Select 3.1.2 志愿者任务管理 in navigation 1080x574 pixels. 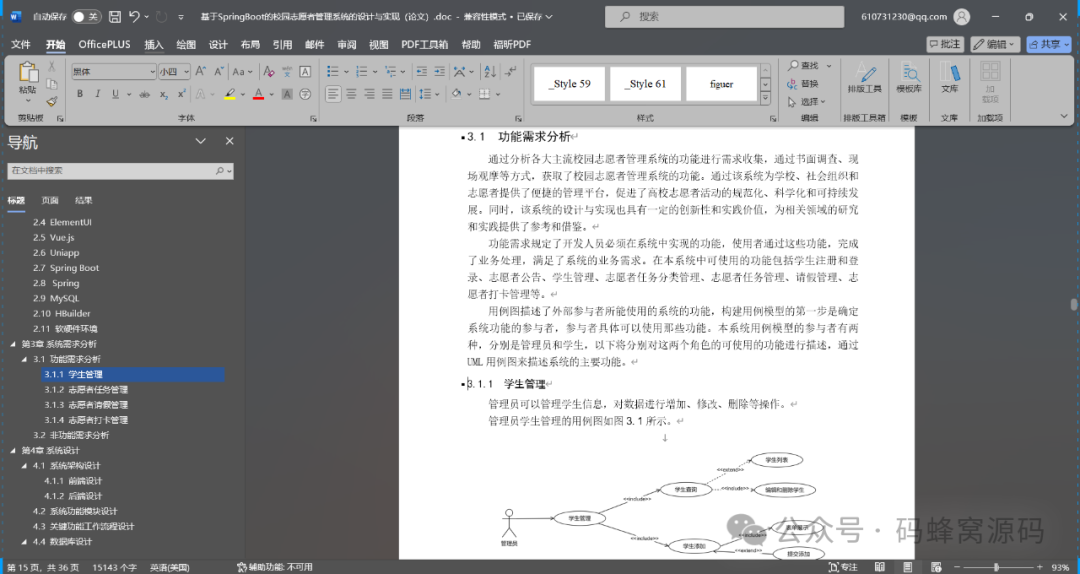(x=86, y=389)
